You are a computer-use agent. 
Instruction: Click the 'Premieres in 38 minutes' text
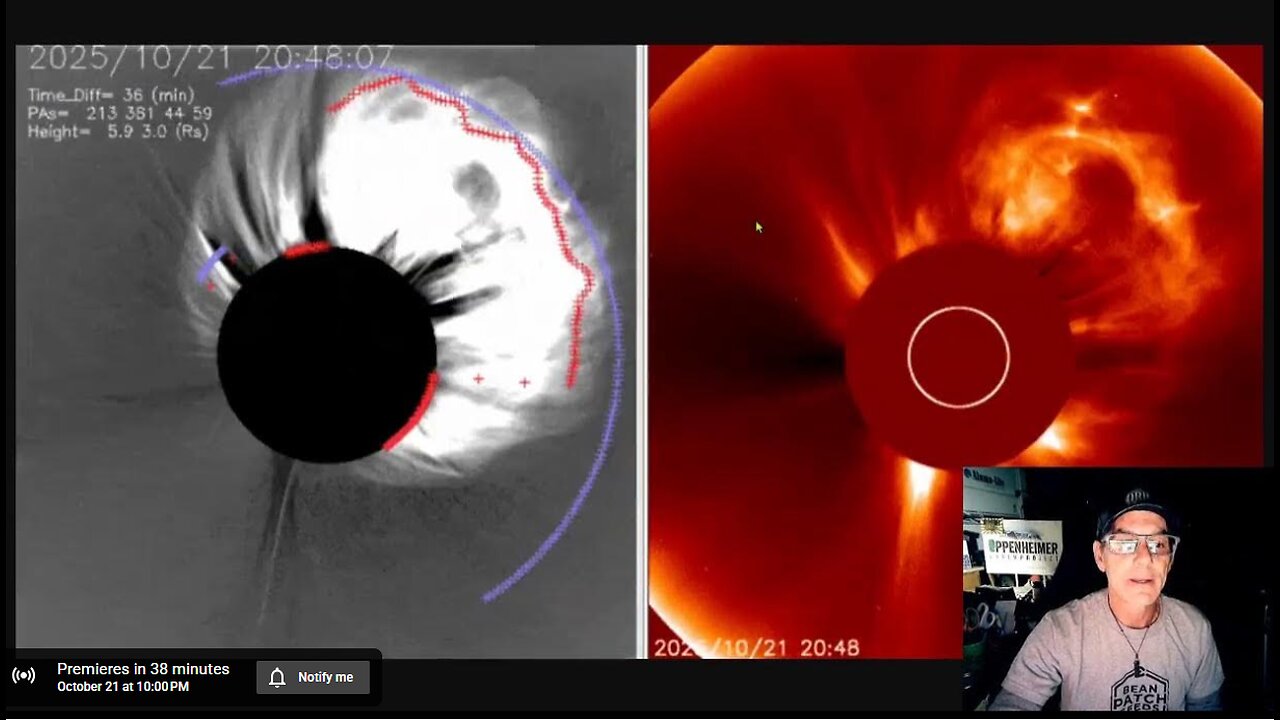point(143,669)
